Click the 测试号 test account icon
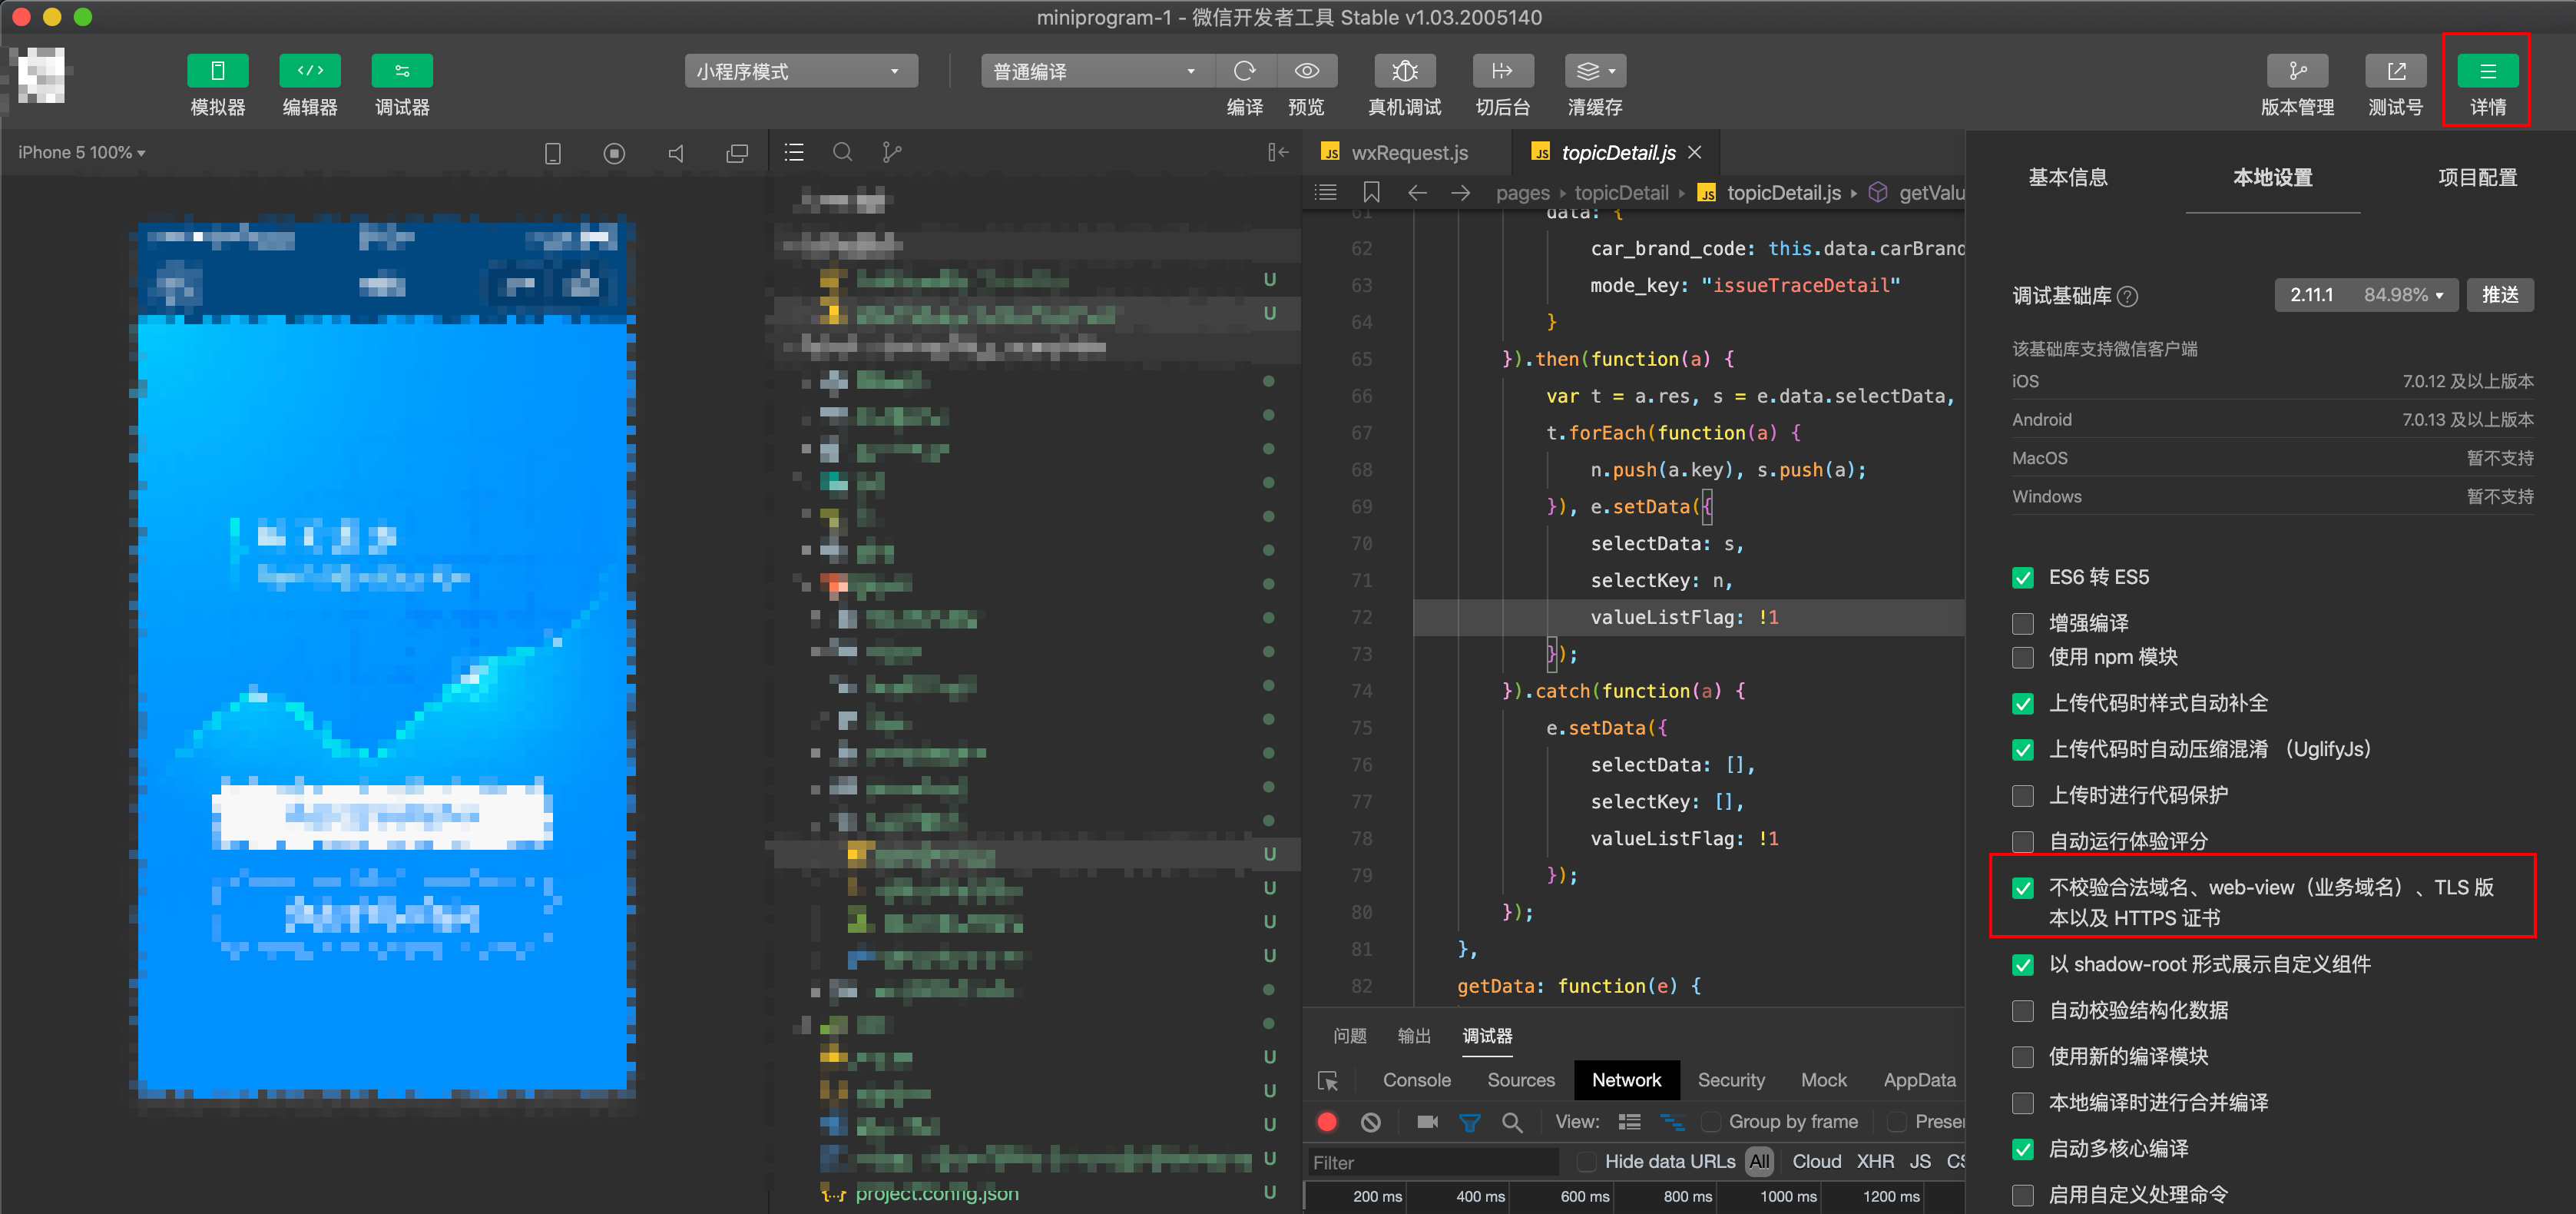2576x1214 pixels. click(2395, 71)
